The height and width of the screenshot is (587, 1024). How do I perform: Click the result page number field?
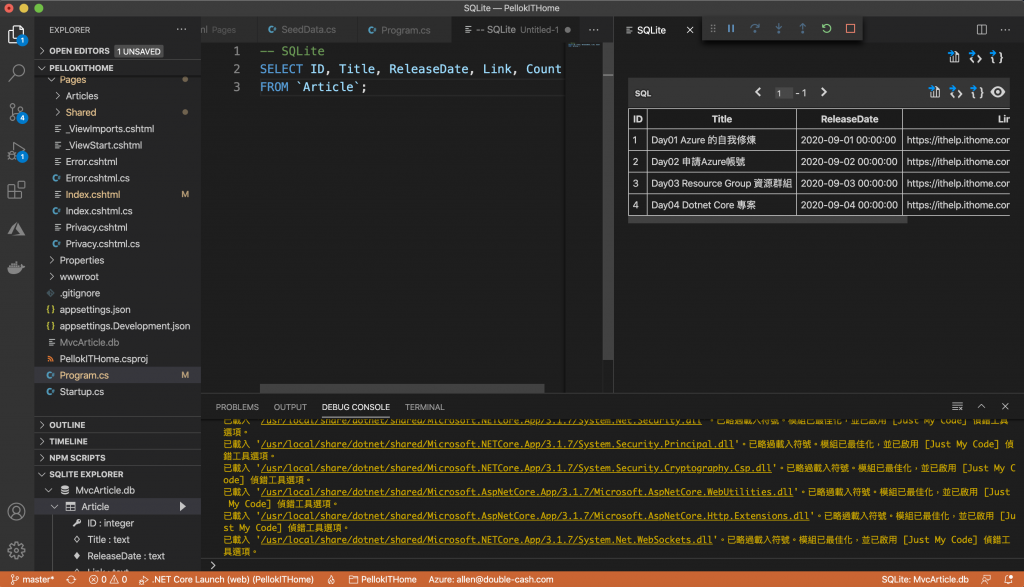pos(782,93)
